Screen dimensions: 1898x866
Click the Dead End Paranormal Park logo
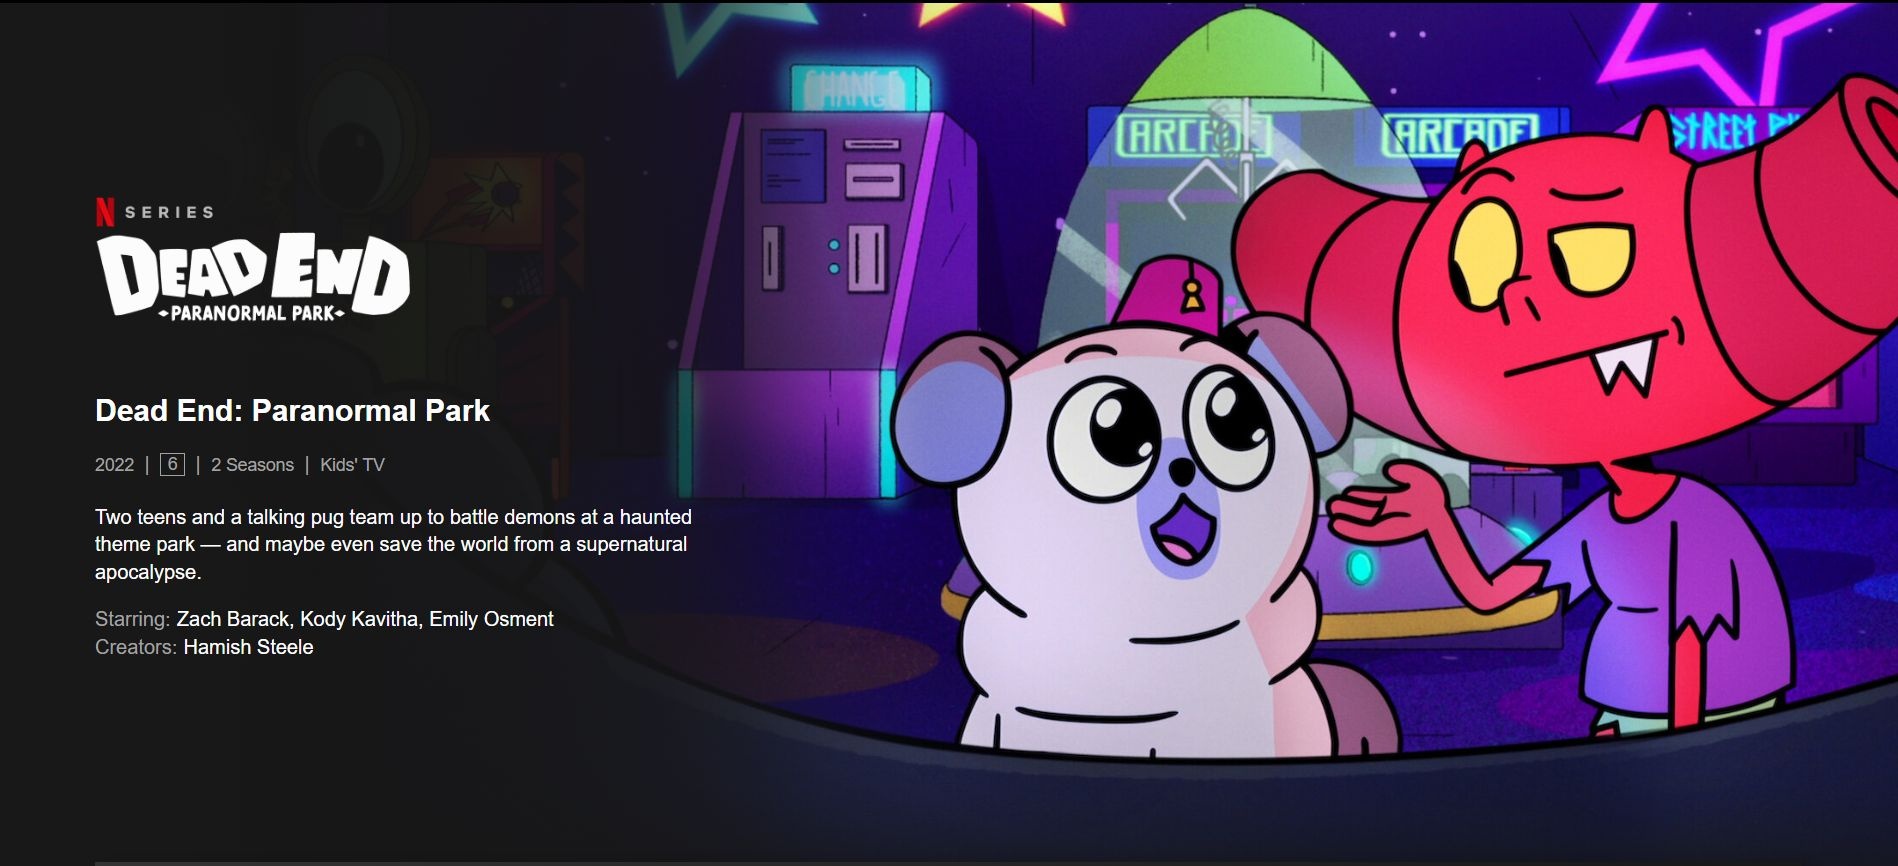click(253, 276)
